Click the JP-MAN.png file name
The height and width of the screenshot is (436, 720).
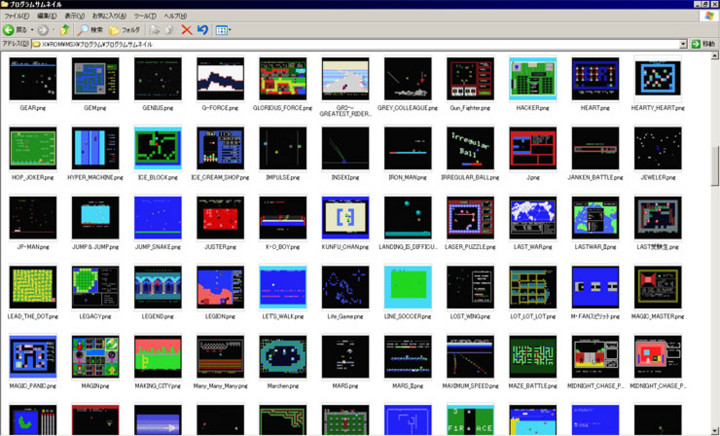[x=33, y=247]
